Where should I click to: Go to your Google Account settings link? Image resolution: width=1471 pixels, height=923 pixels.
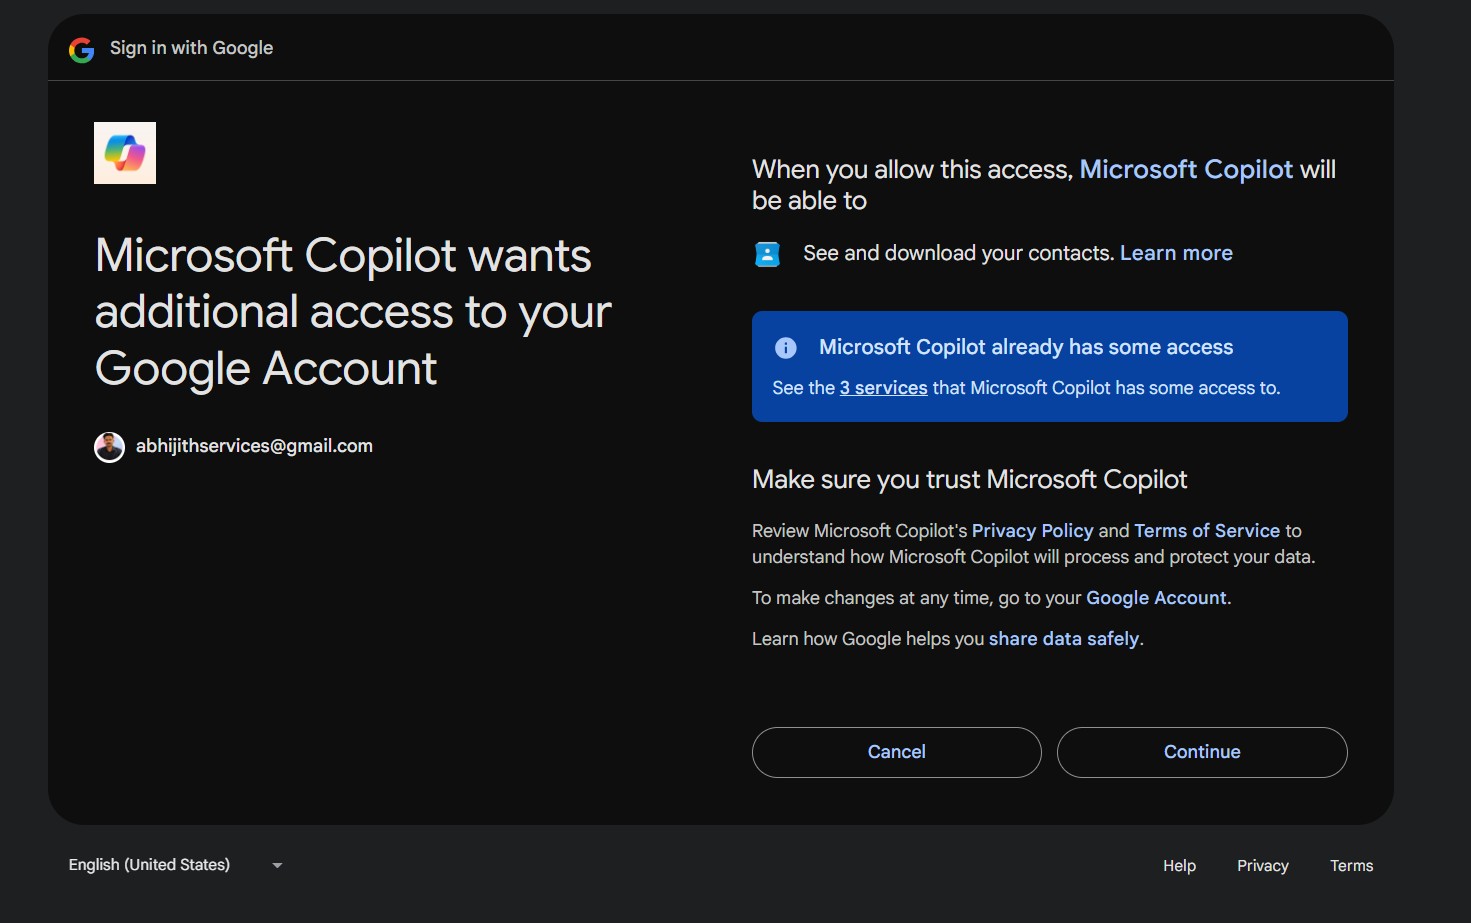(x=1155, y=597)
